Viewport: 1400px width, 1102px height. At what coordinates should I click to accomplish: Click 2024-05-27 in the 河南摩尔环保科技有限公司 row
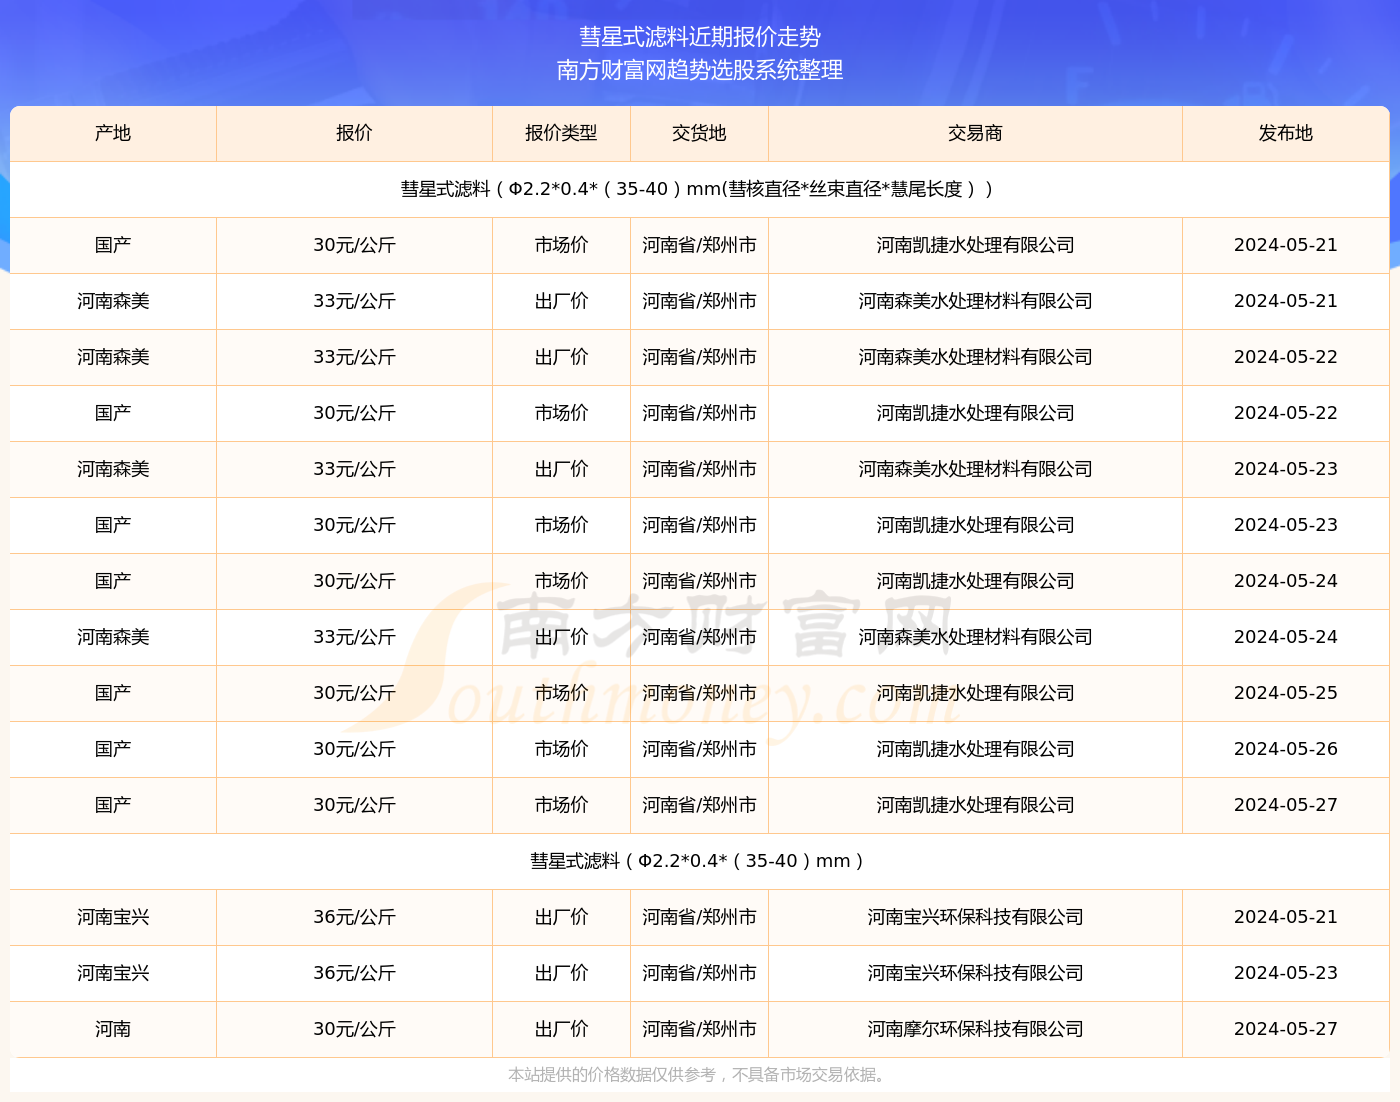point(1285,1029)
